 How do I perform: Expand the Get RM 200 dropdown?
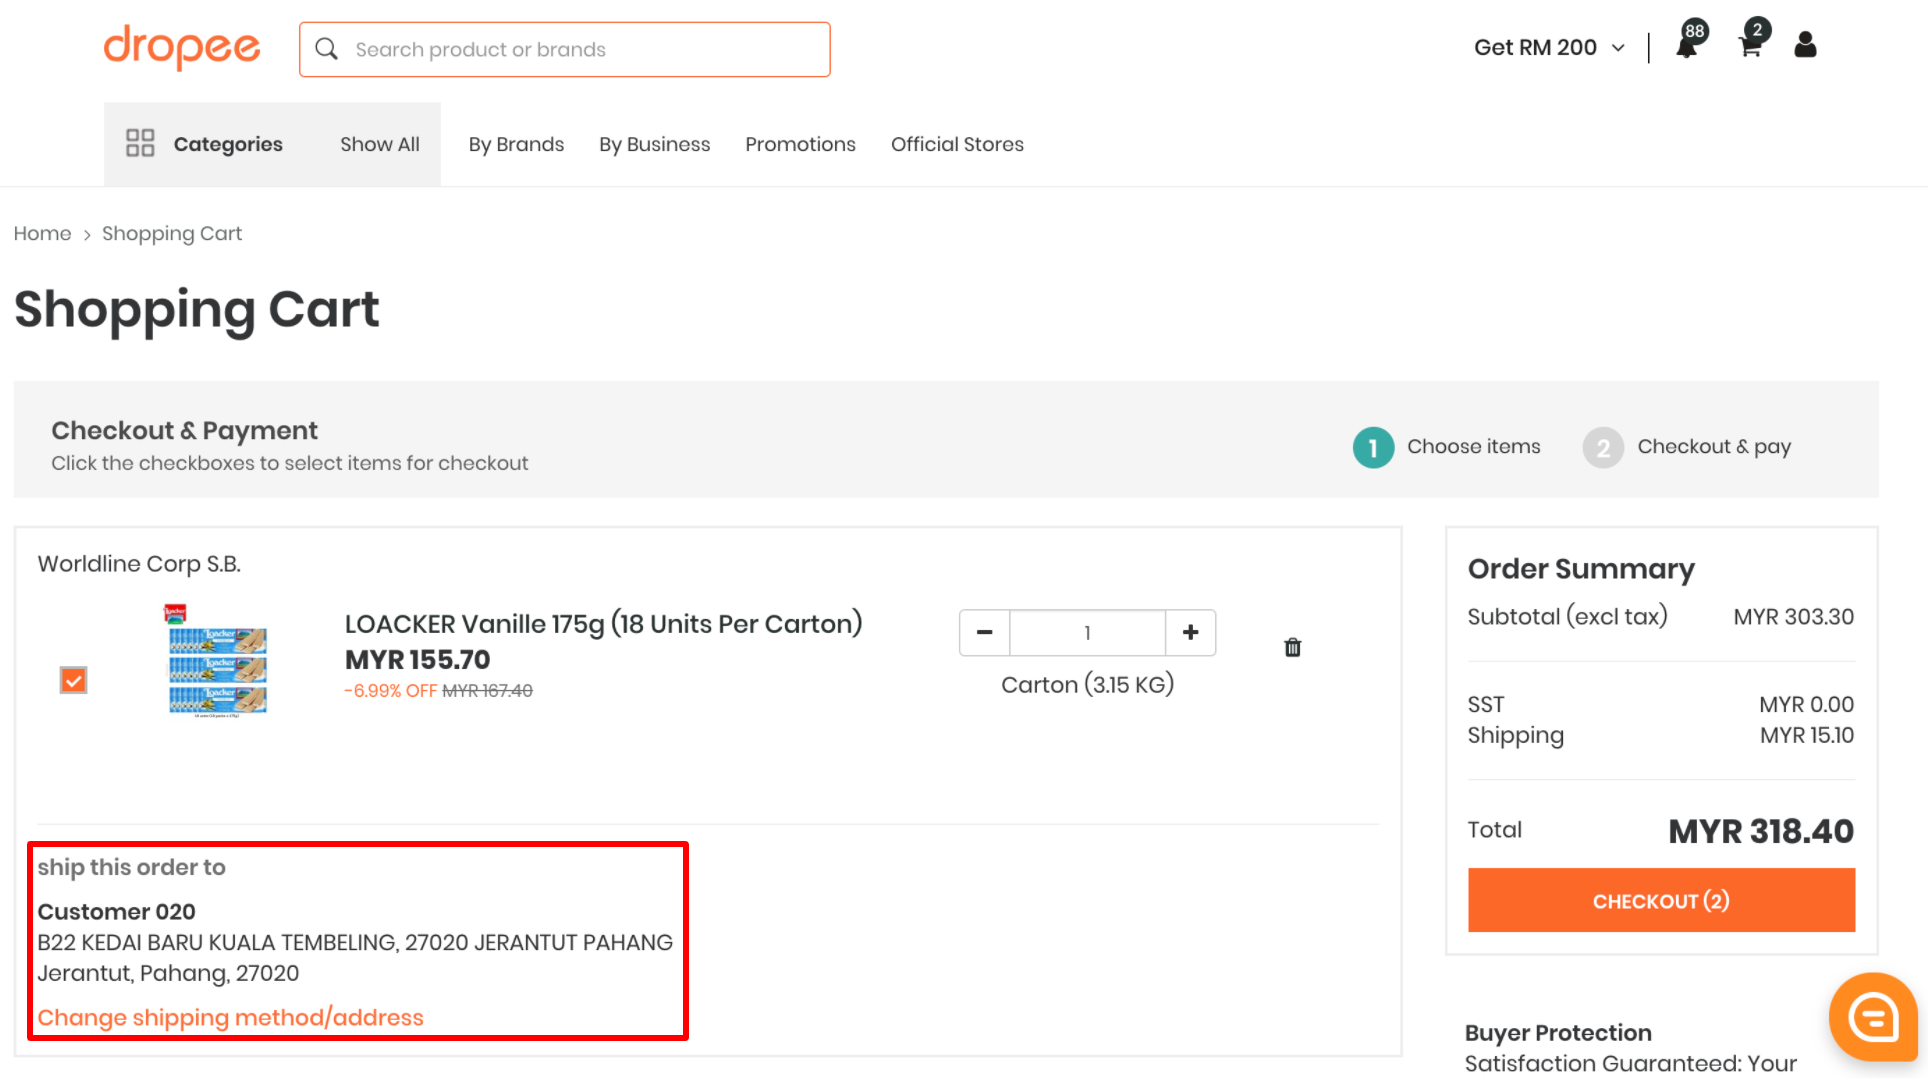tap(1549, 47)
